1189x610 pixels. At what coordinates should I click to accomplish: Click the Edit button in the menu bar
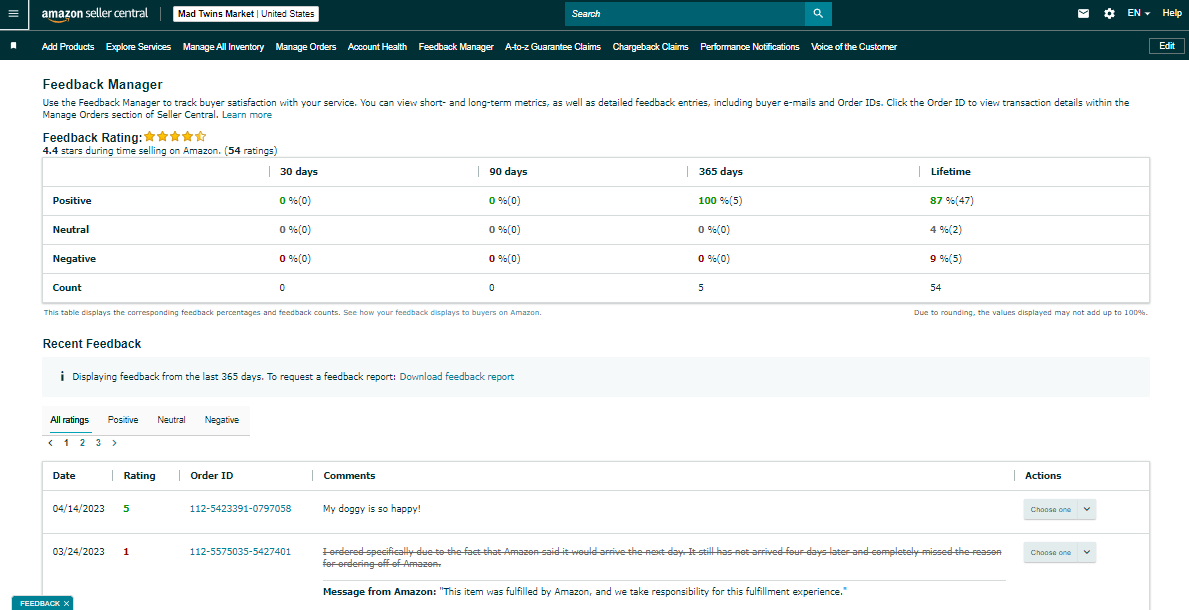click(1167, 46)
